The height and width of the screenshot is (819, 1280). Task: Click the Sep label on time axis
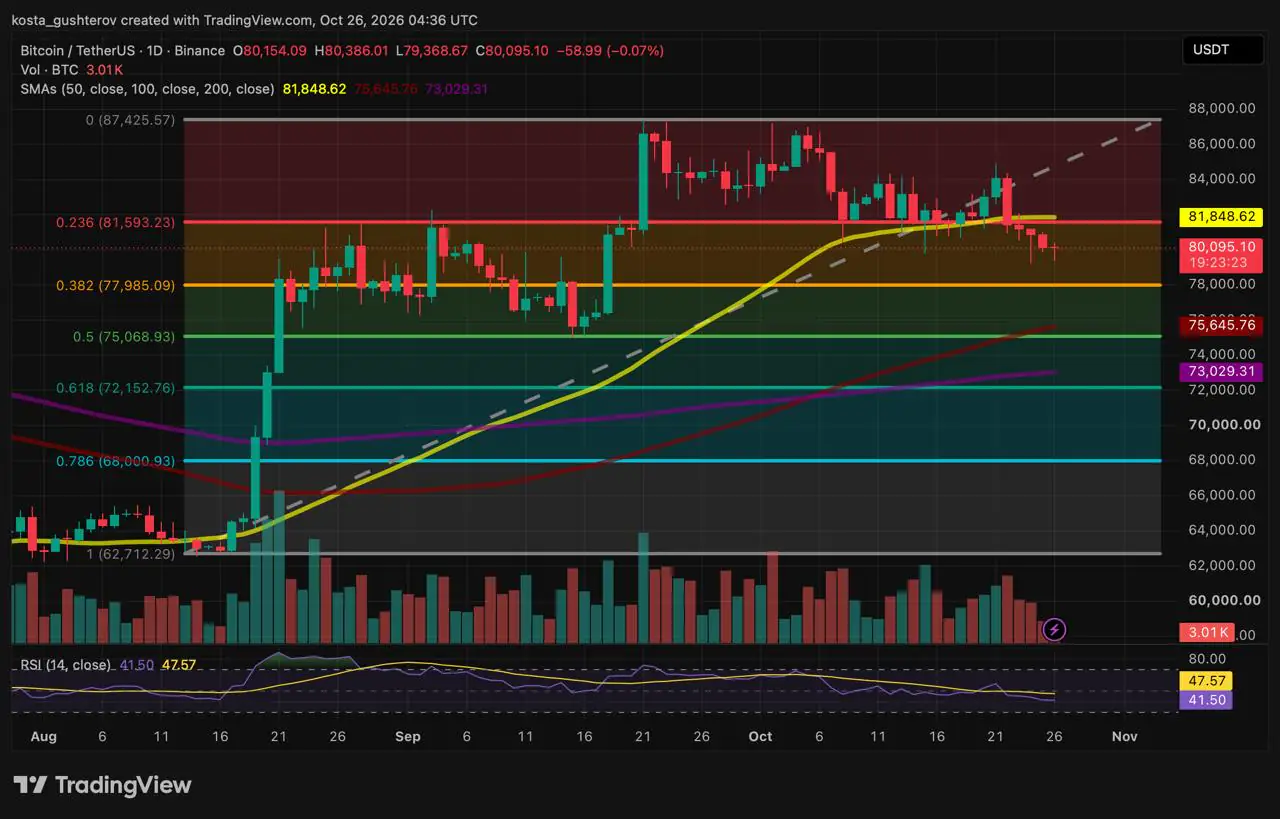pyautogui.click(x=408, y=736)
